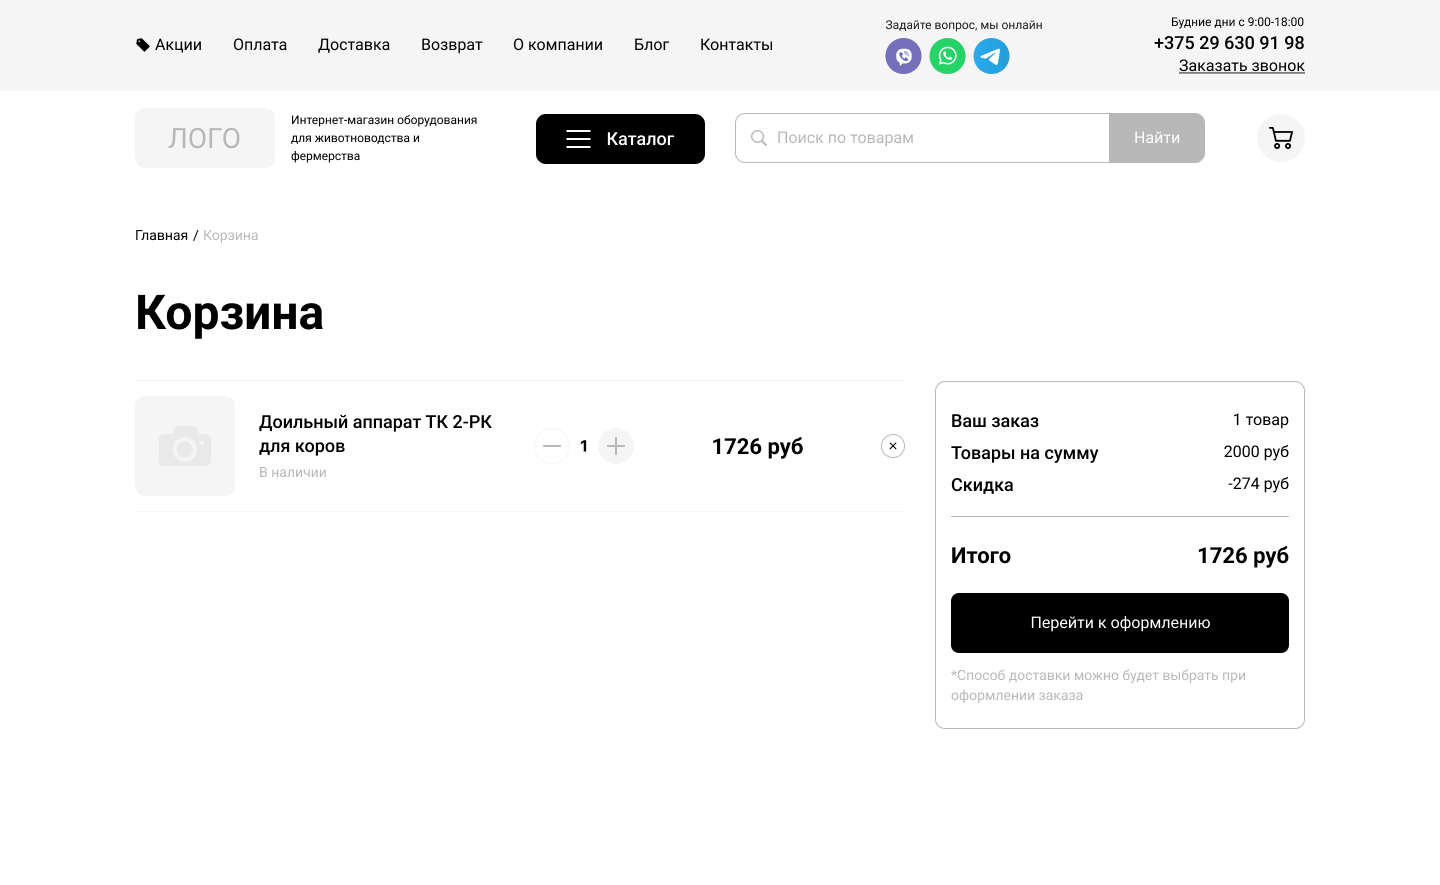Click Главная breadcrumb link
Image resolution: width=1440 pixels, height=885 pixels.
[161, 235]
